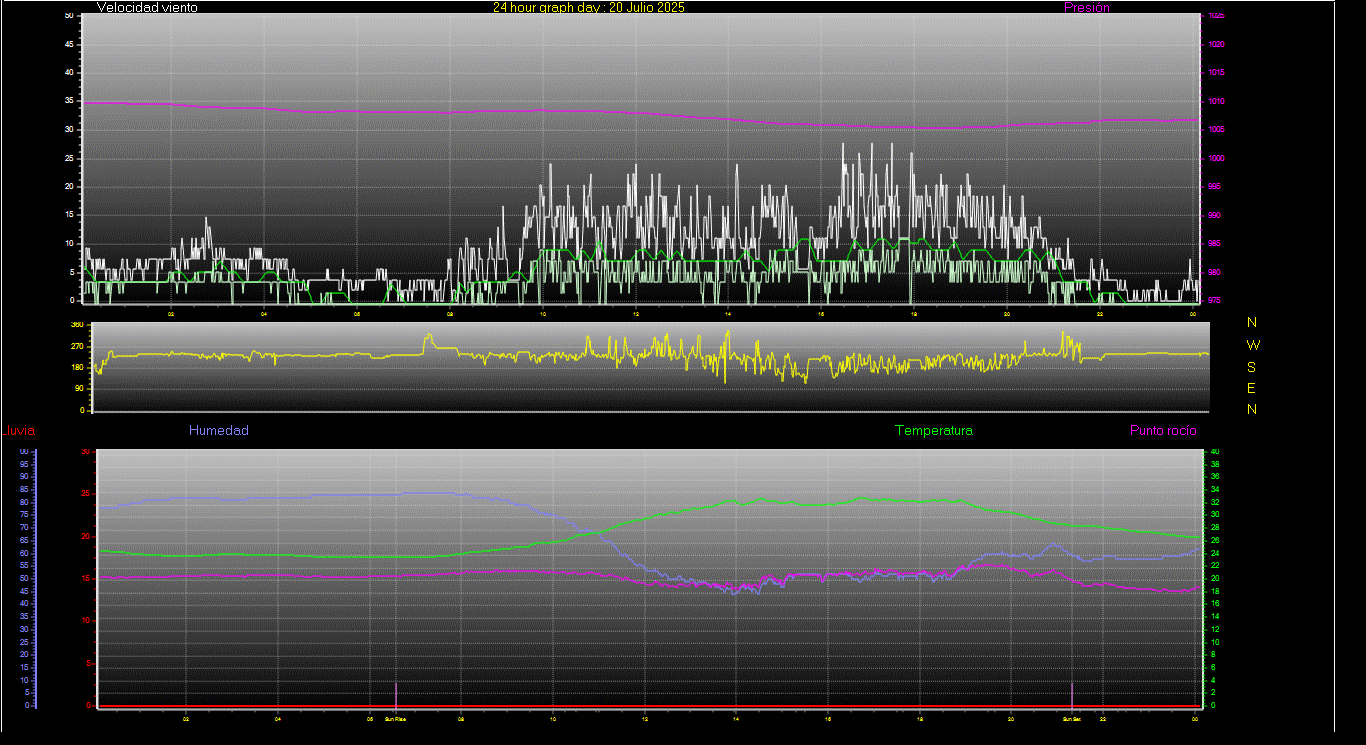Click the 'Velocidad viento' chart label
The image size is (1366, 745).
click(147, 7)
